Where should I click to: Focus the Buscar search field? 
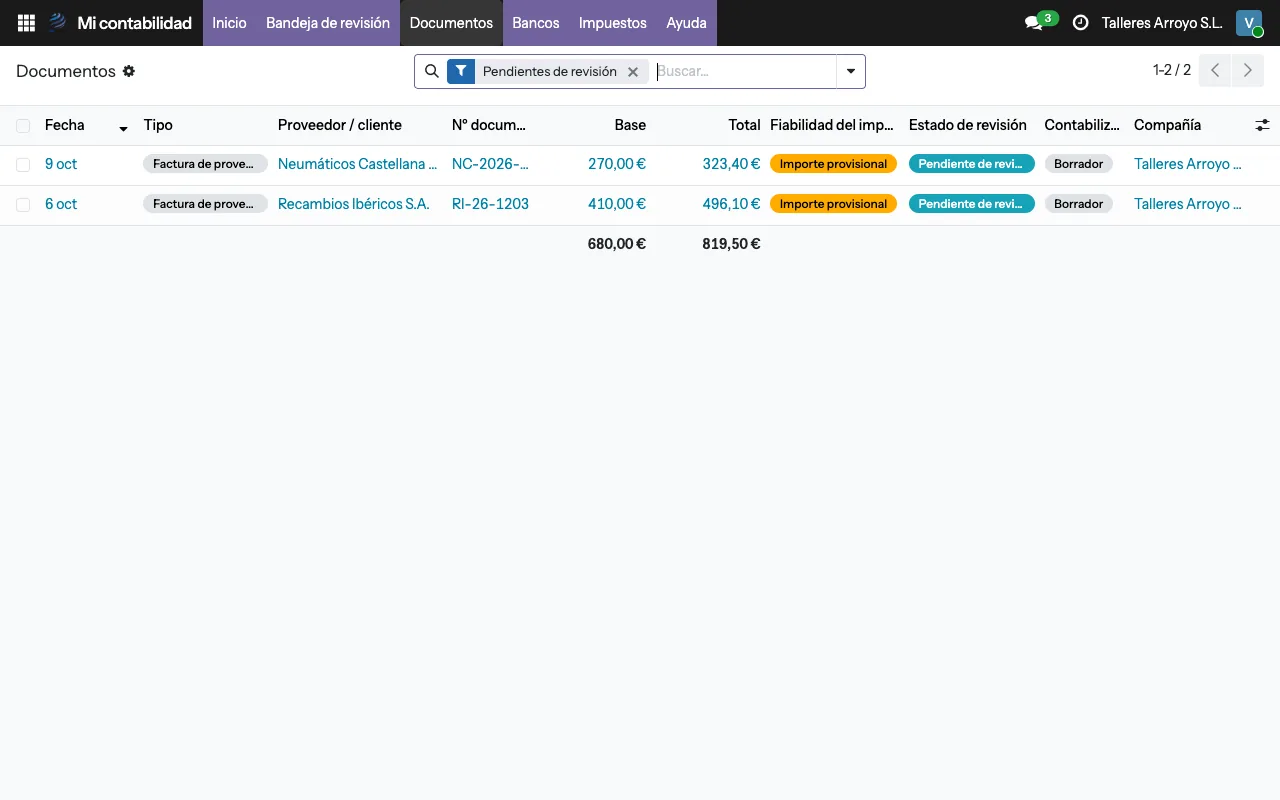[745, 71]
